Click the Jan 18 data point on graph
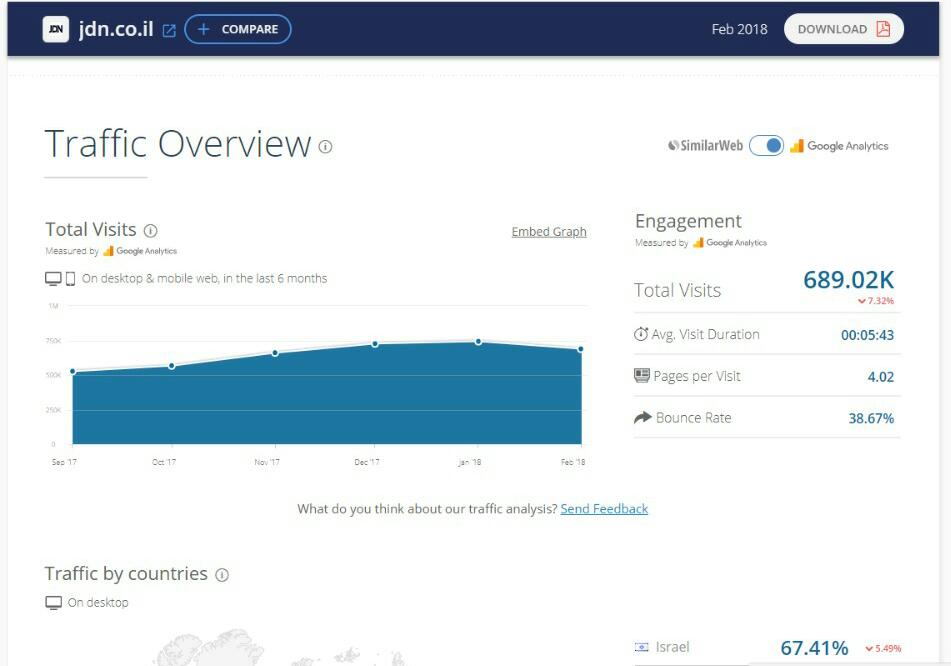Viewport: 951px width, 666px height. (x=478, y=342)
